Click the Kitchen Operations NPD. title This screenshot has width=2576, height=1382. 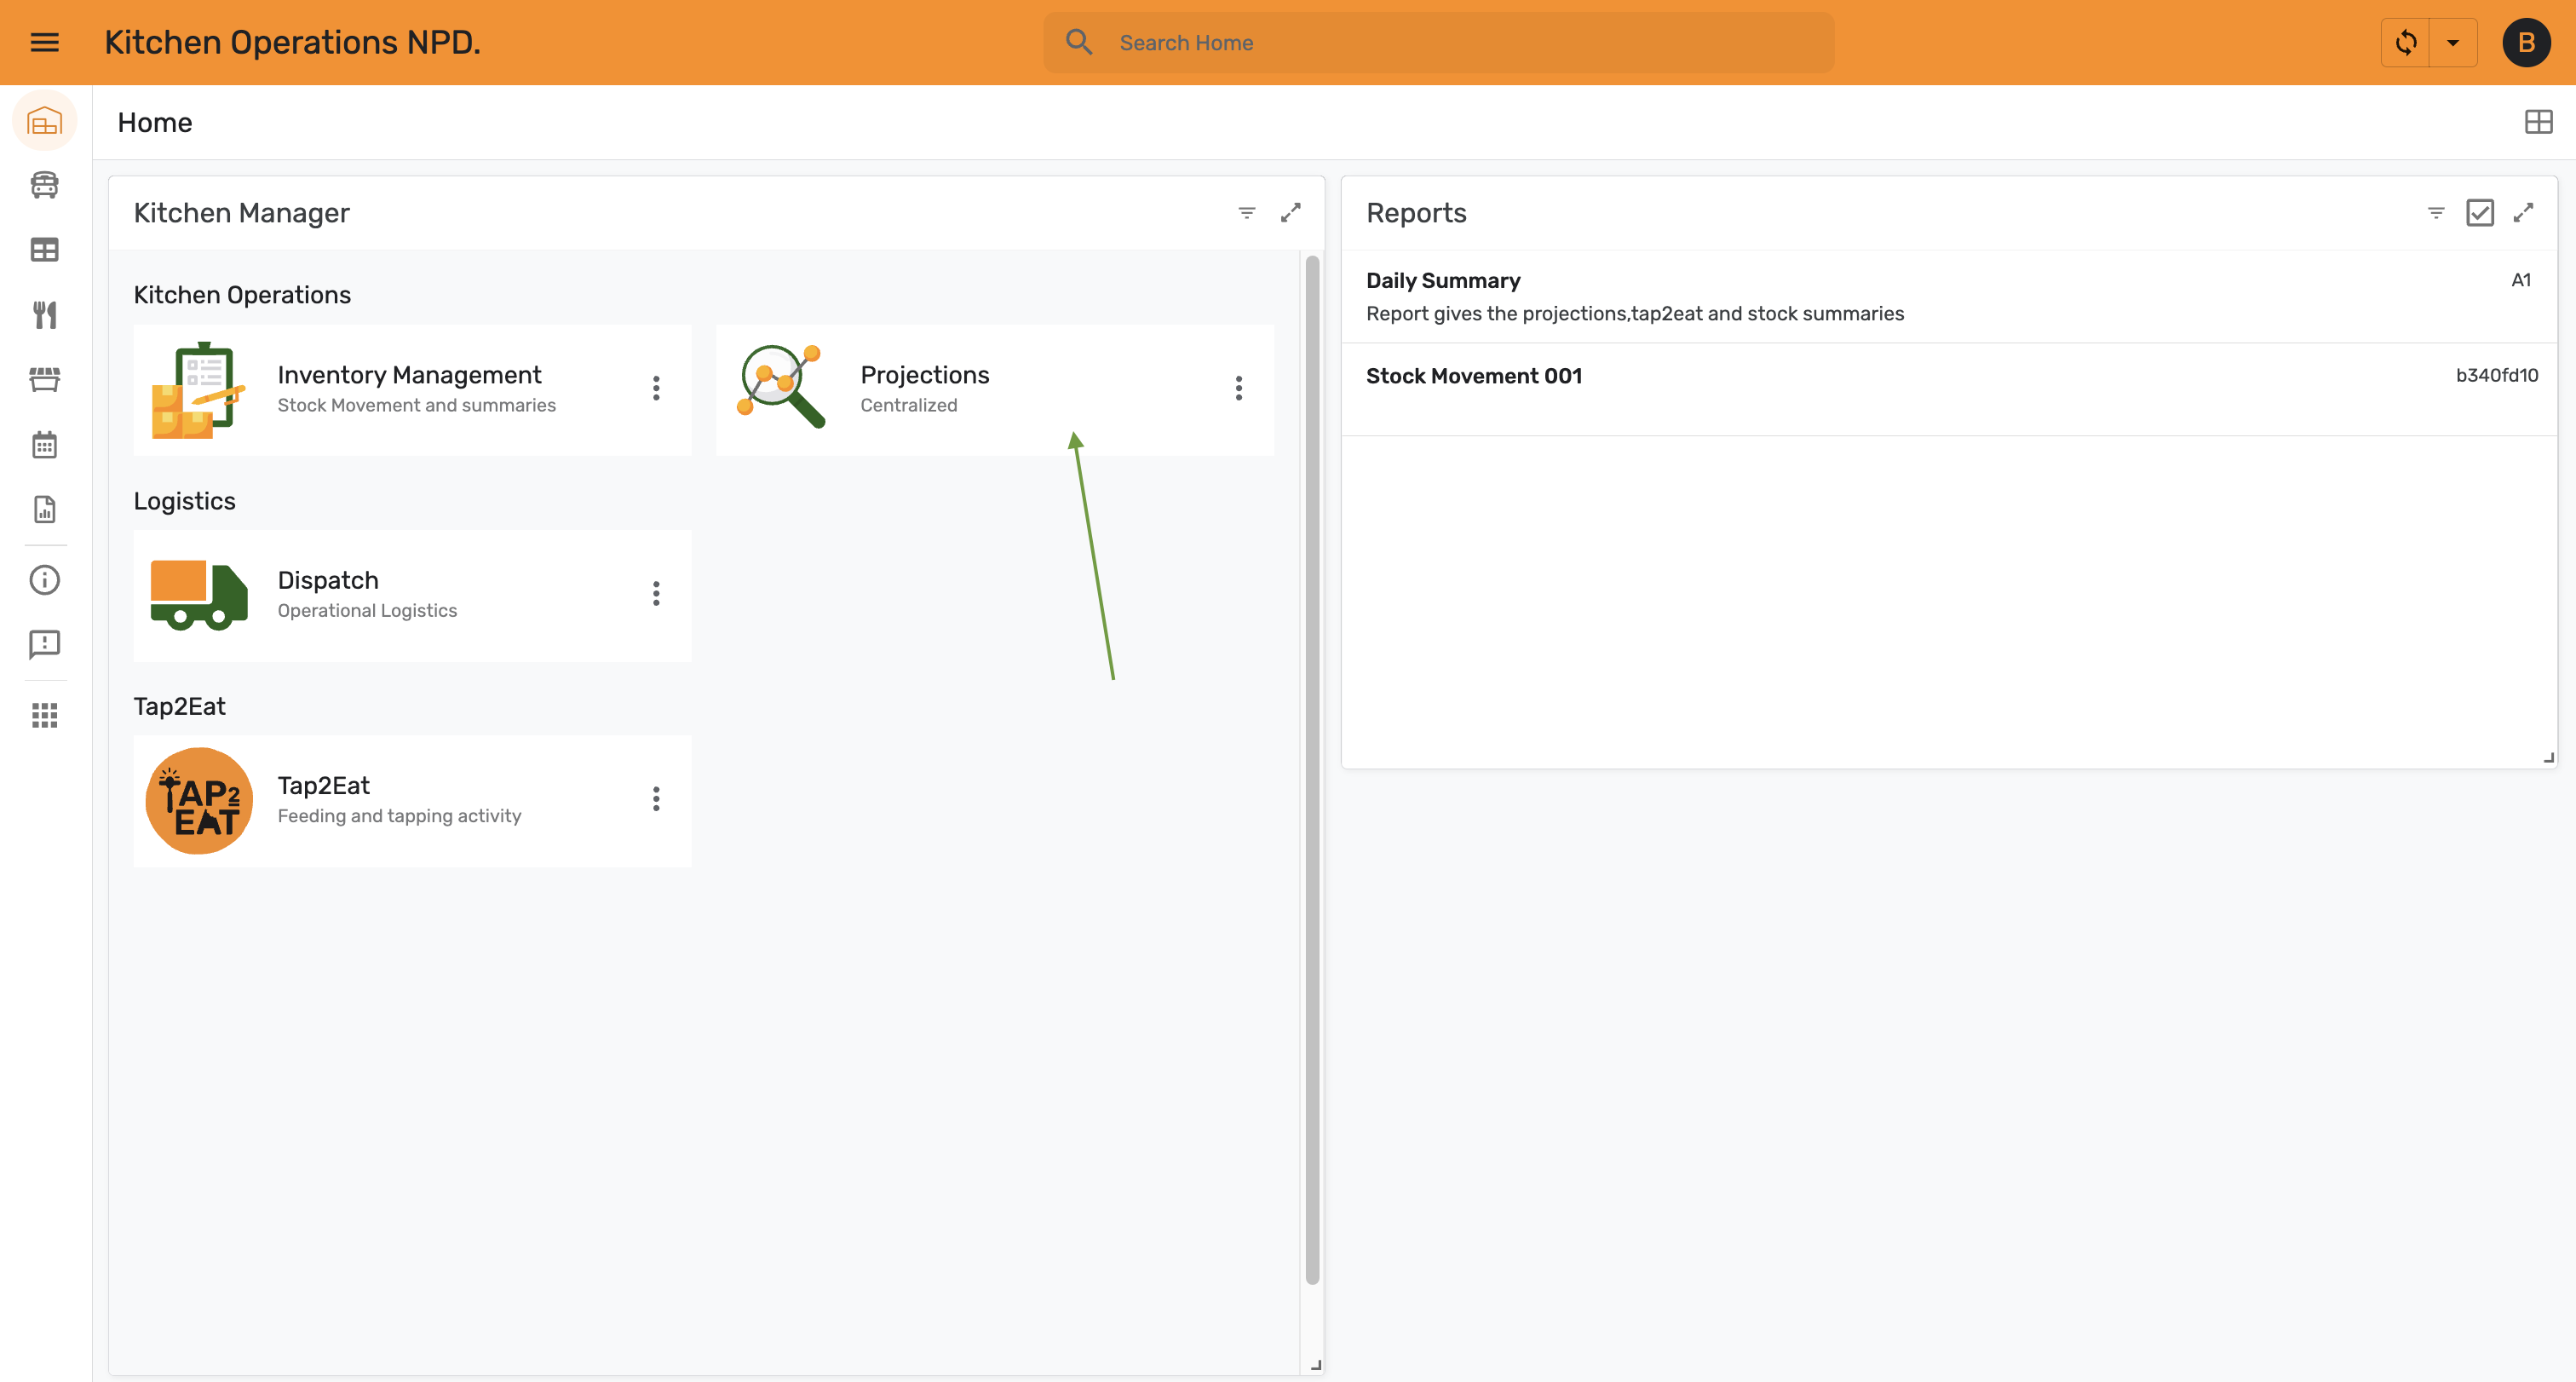[292, 42]
